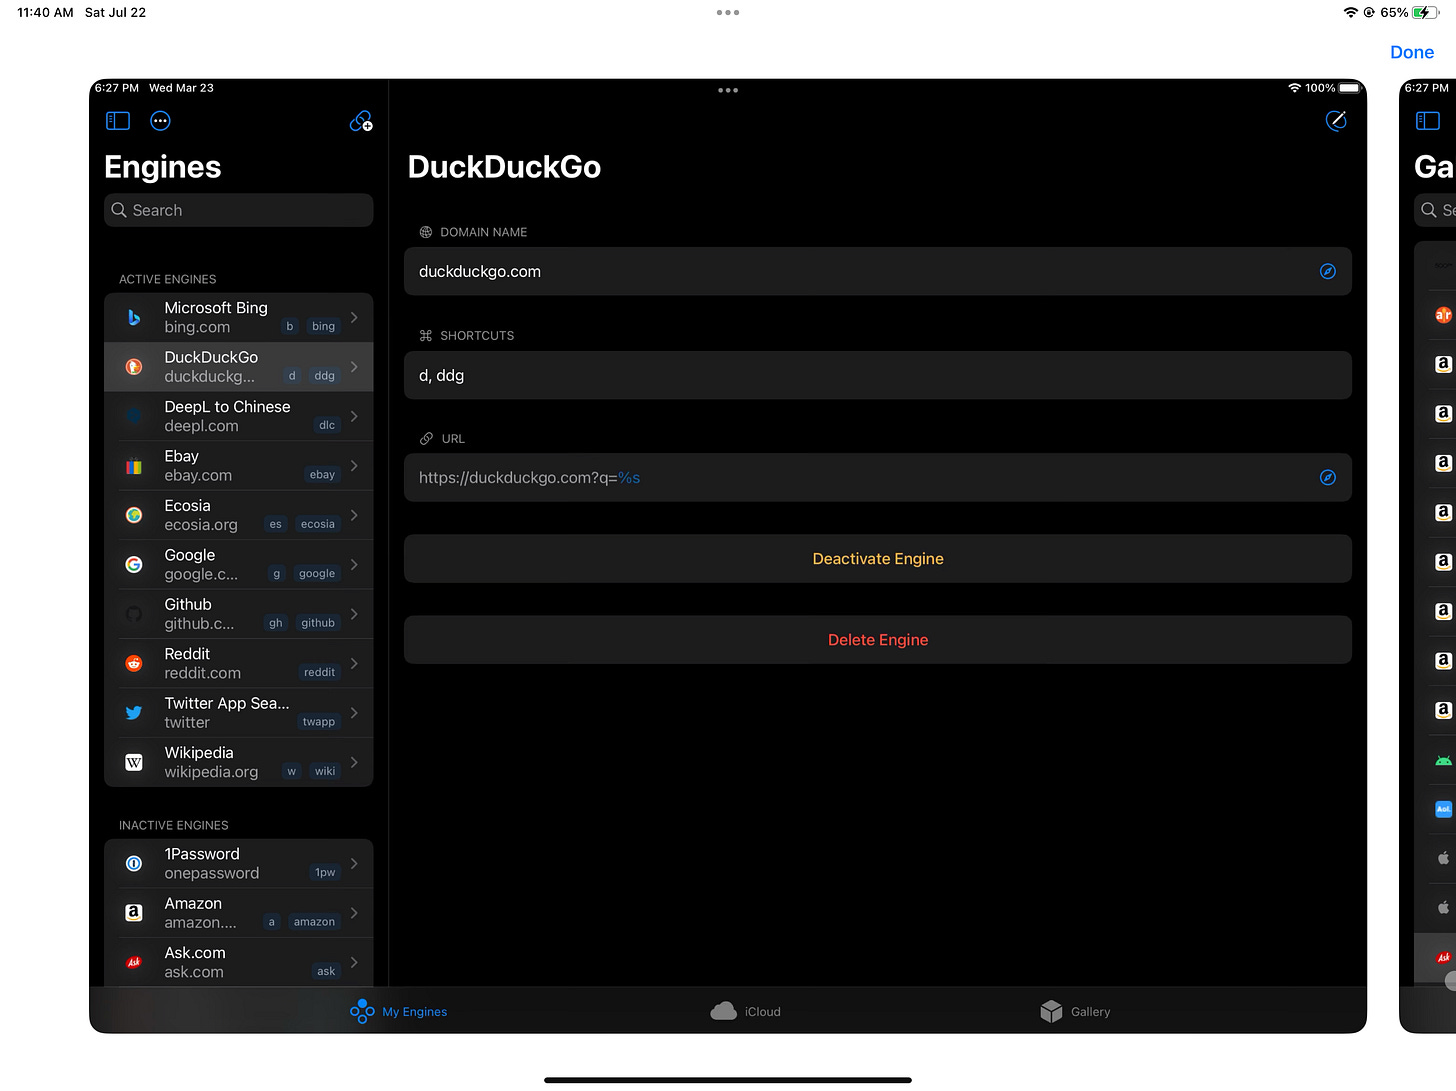Open DeepL to Chinese row chevron
This screenshot has height=1091, width=1456.
click(354, 416)
